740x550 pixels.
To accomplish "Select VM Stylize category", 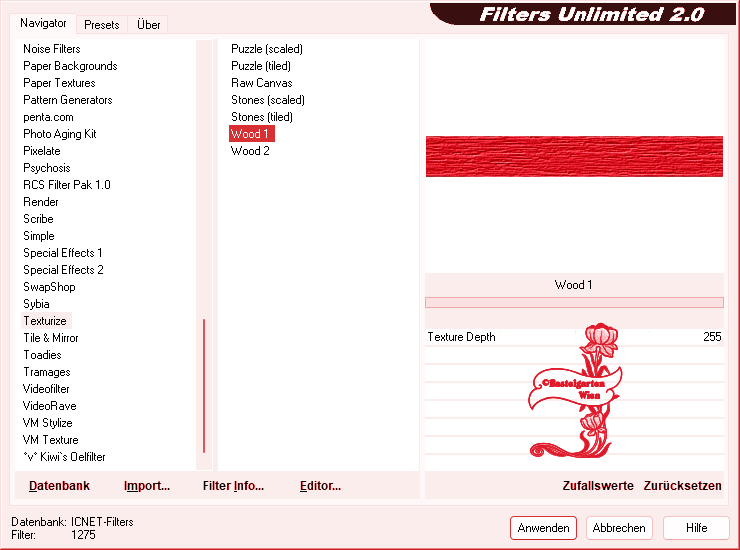I will 47,423.
